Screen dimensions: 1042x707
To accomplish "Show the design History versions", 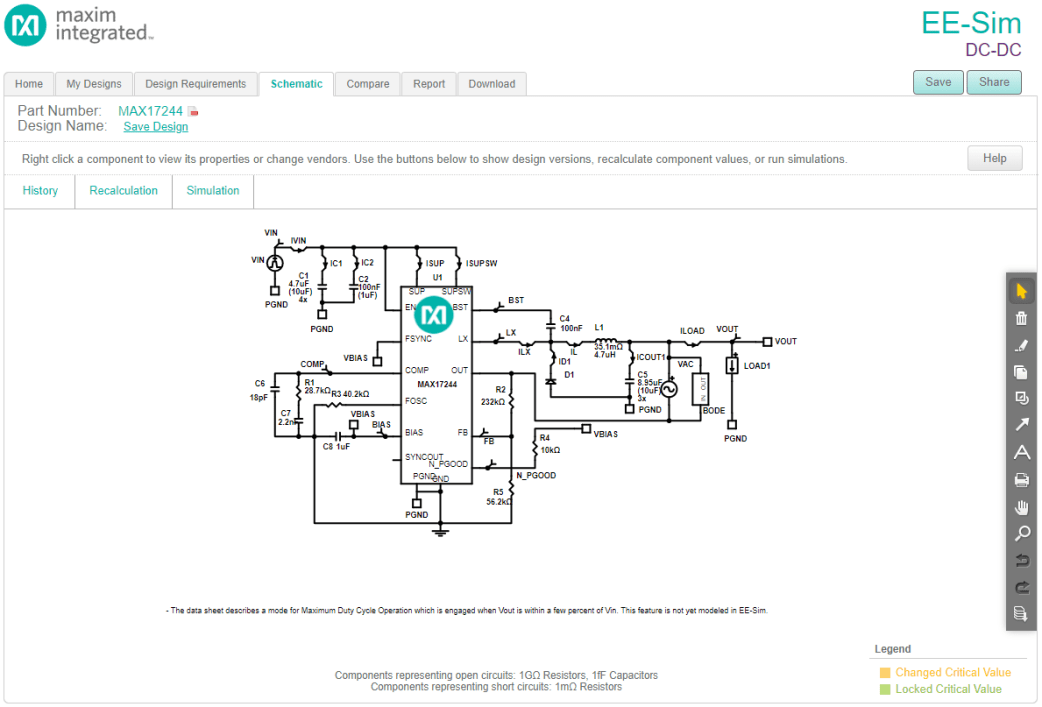I will [40, 191].
